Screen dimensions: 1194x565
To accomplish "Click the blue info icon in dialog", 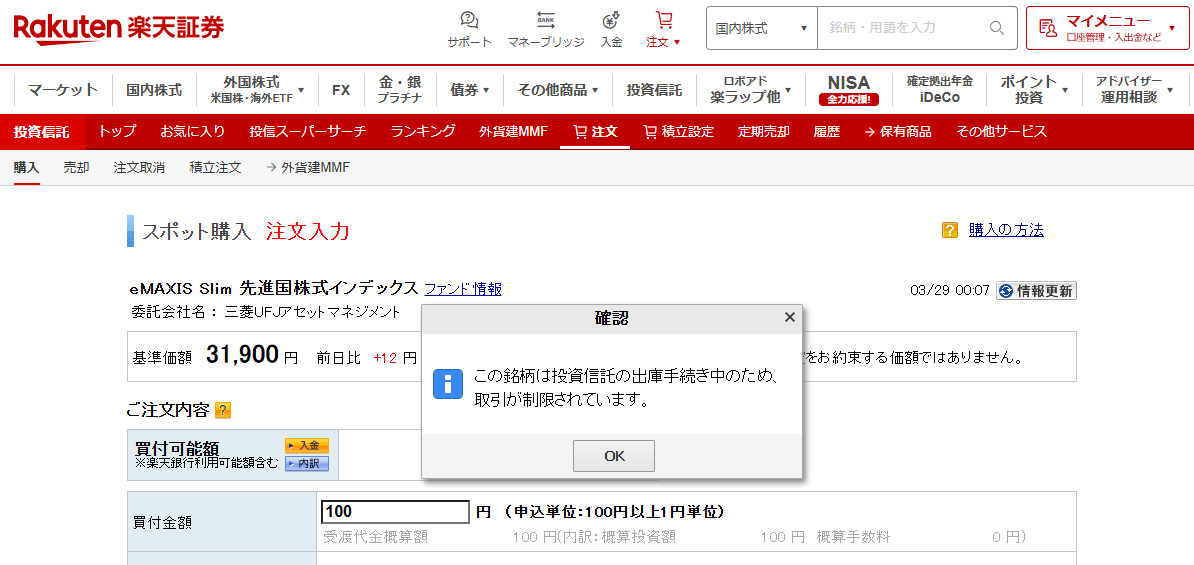I will click(448, 384).
